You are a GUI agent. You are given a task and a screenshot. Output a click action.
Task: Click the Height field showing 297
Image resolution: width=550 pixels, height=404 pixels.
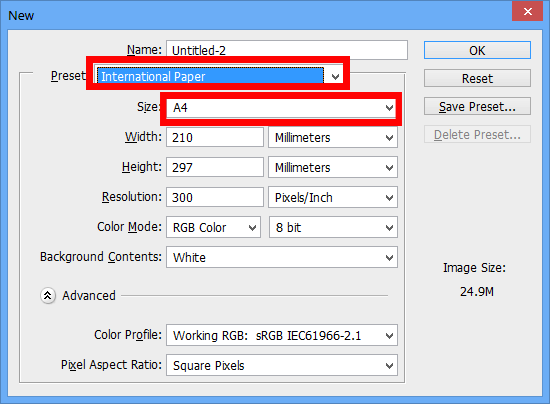coord(215,167)
